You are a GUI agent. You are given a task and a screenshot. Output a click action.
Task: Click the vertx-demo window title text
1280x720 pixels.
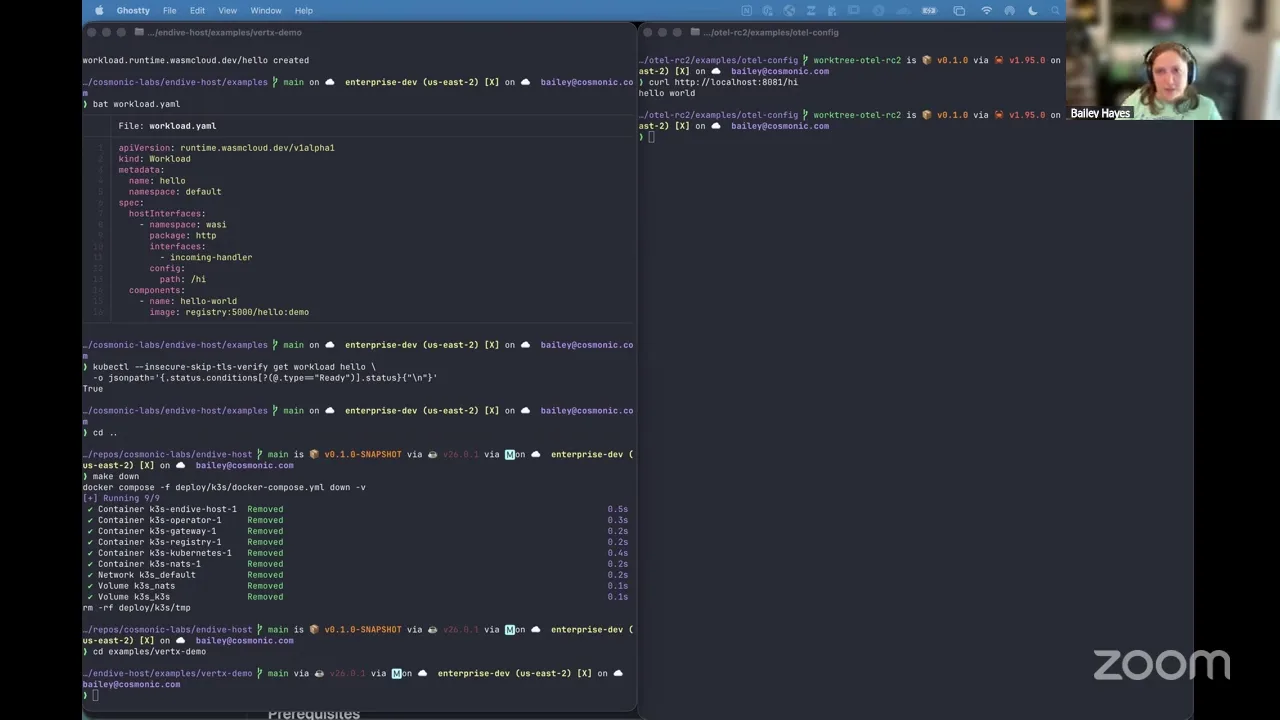225,33
